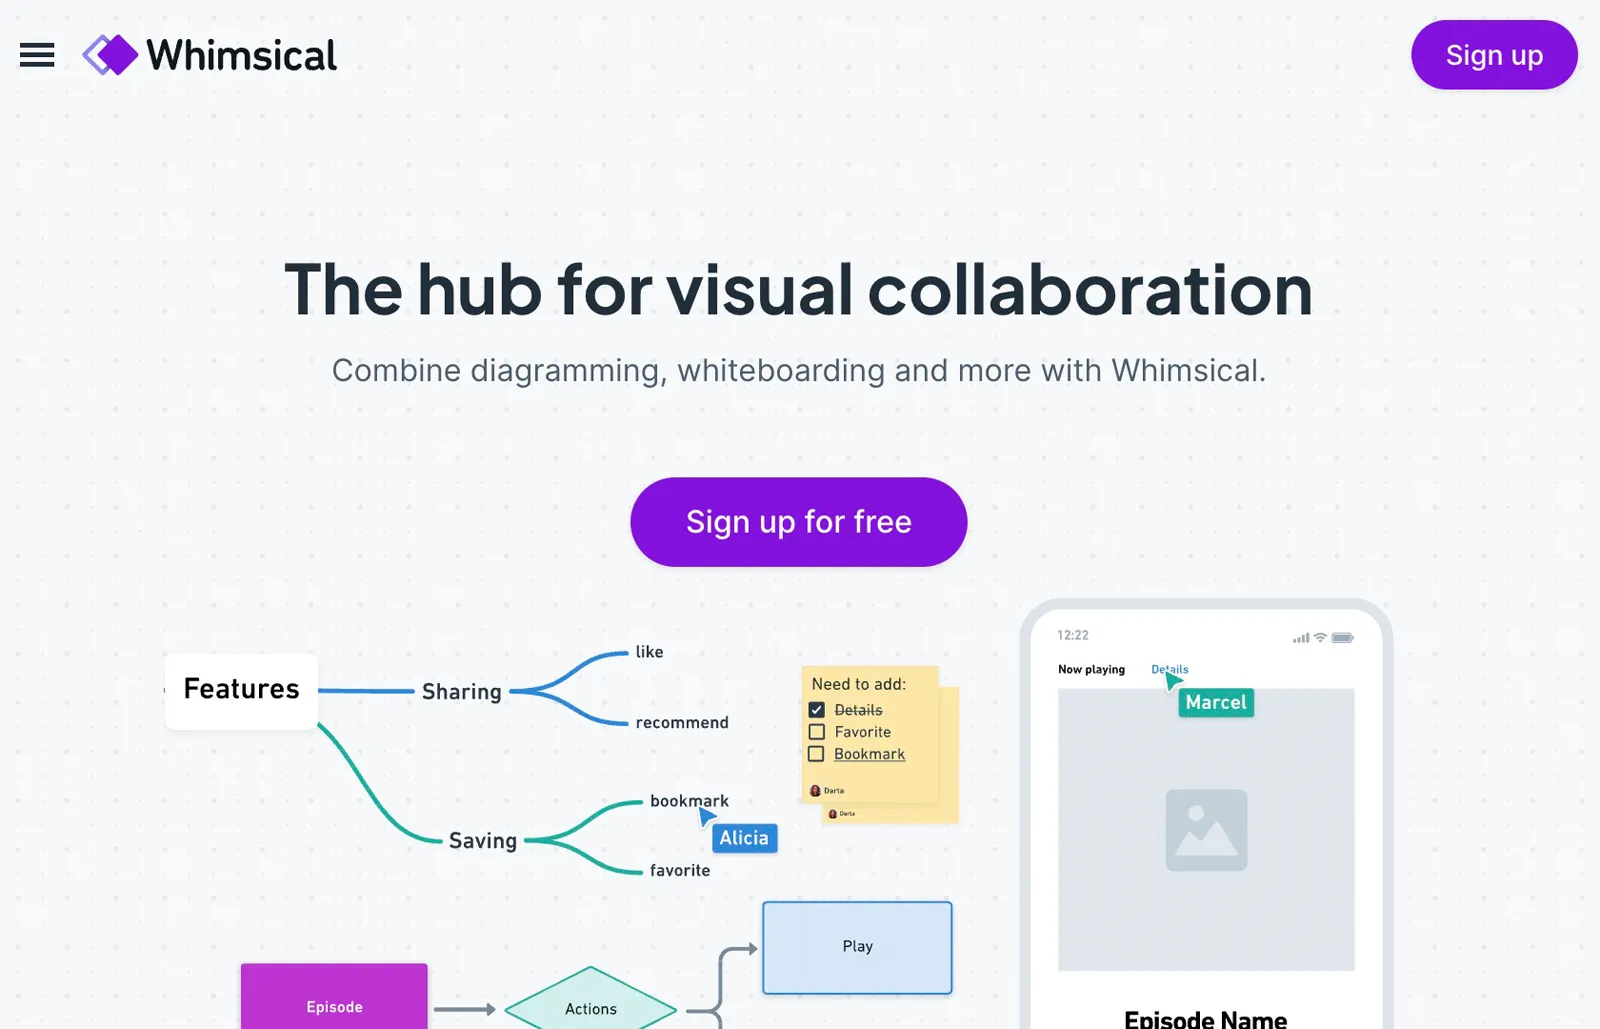
Task: Click the Bookmark link text on sticky note
Action: click(869, 754)
